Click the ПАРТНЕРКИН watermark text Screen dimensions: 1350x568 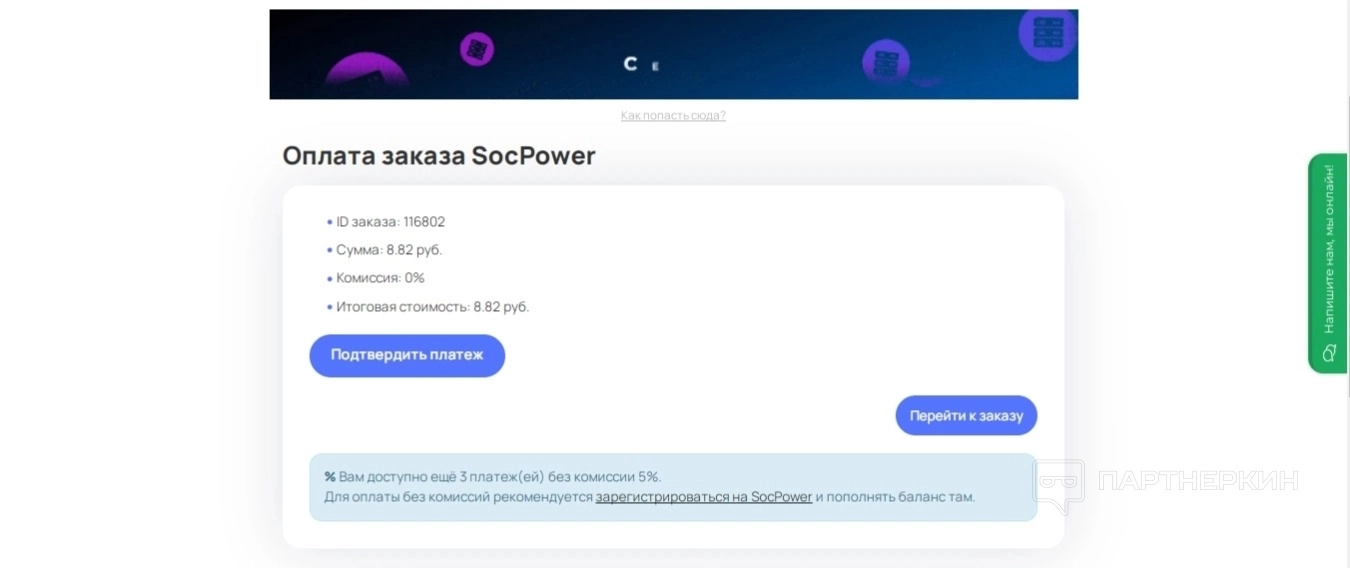coord(1197,481)
